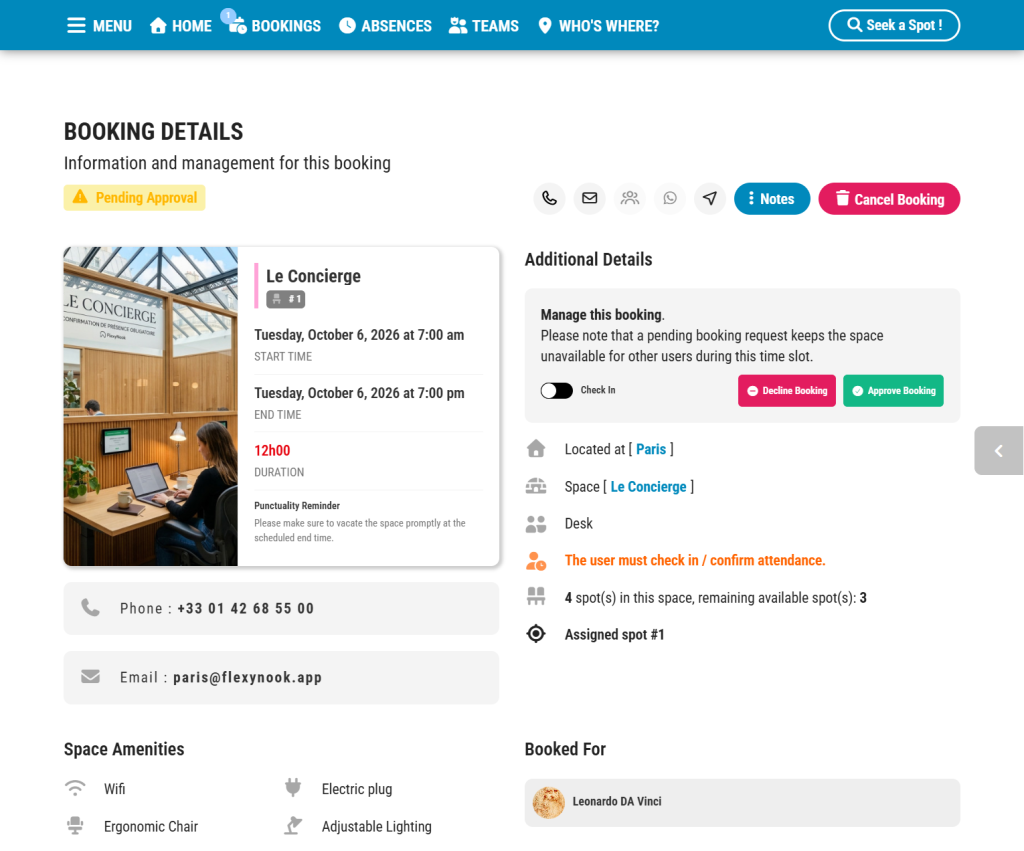1024x851 pixels.
Task: Click the house icon beside Located at
Action: coord(536,449)
